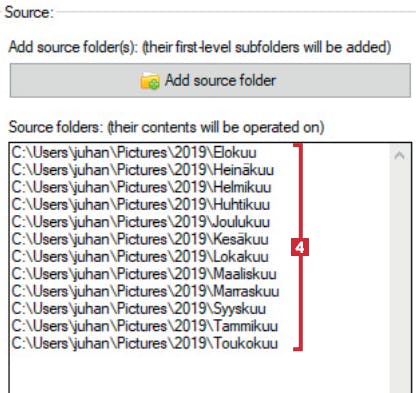Click empty area below Toukokuu in list

coord(199,373)
